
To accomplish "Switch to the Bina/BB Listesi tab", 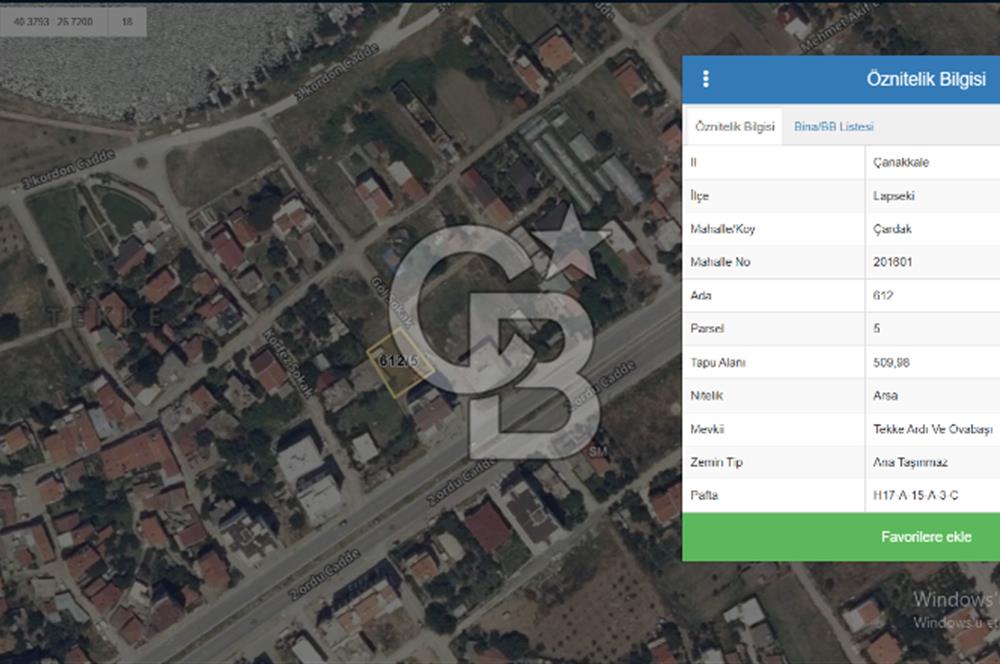I will click(834, 126).
